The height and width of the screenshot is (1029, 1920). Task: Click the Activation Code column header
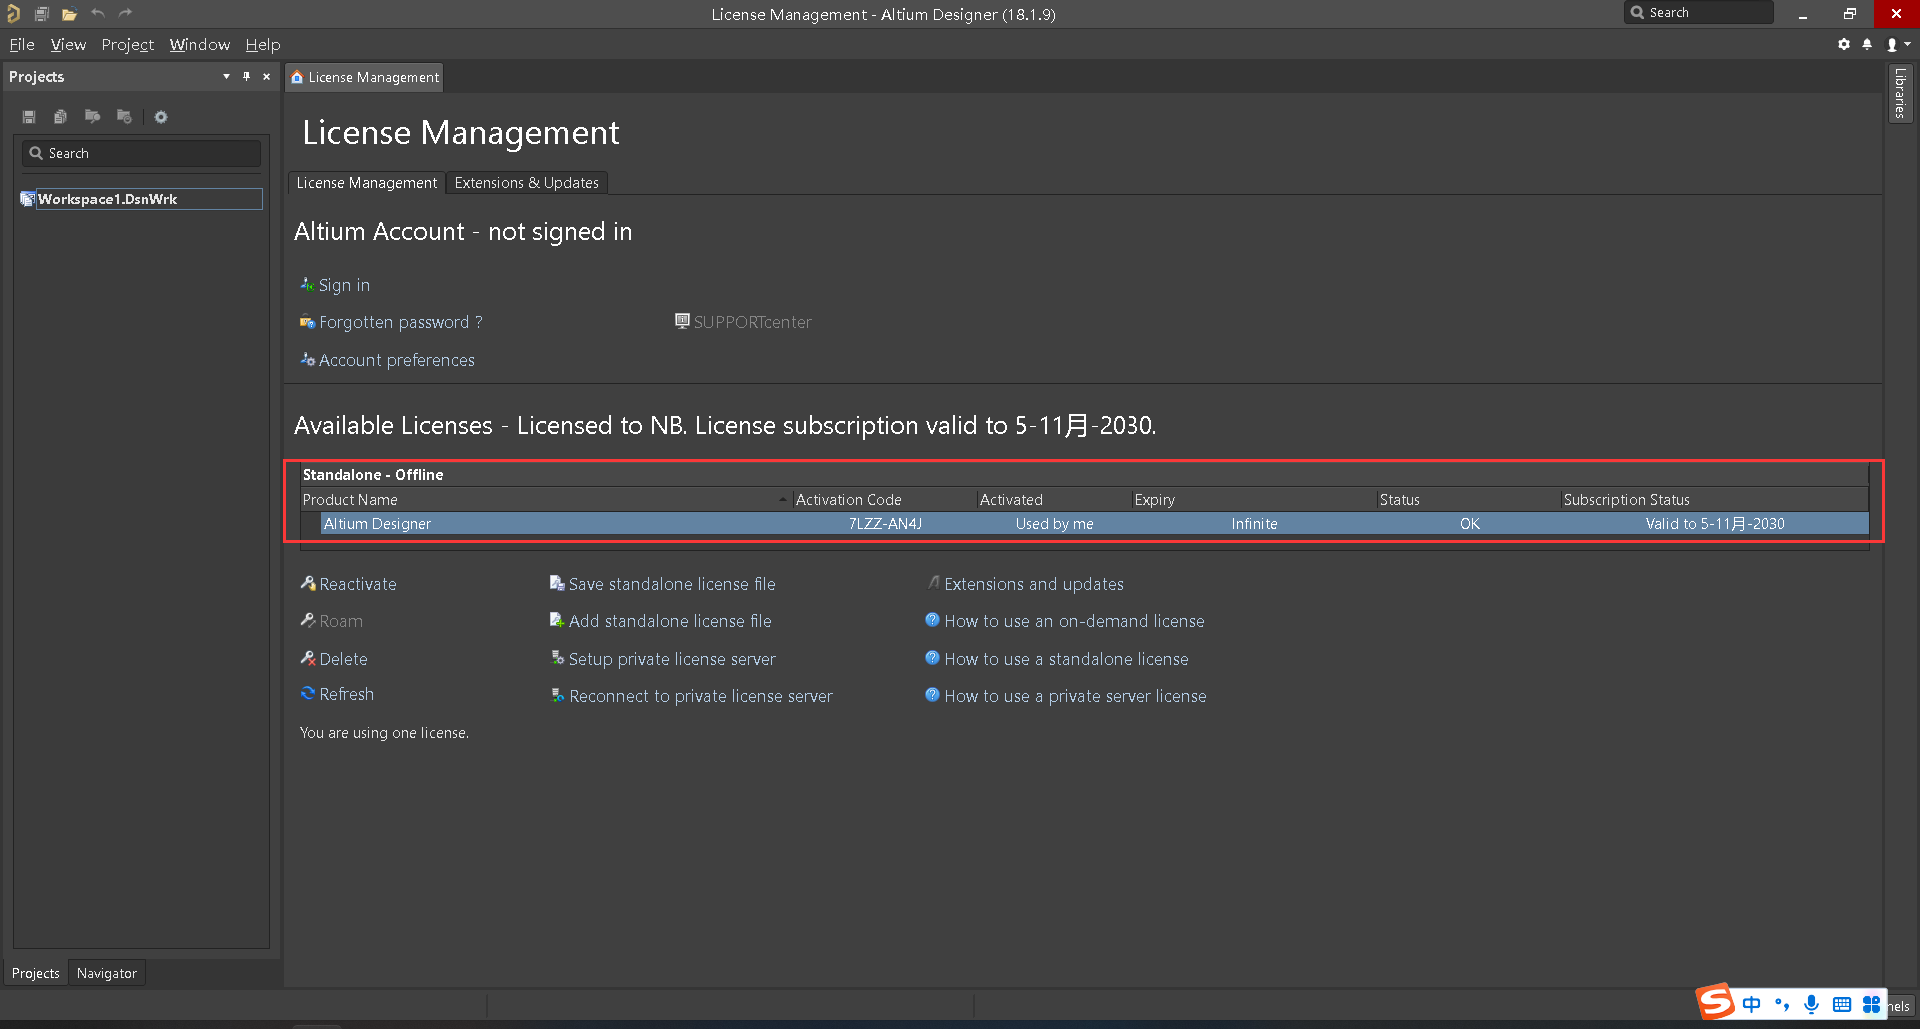coord(884,500)
